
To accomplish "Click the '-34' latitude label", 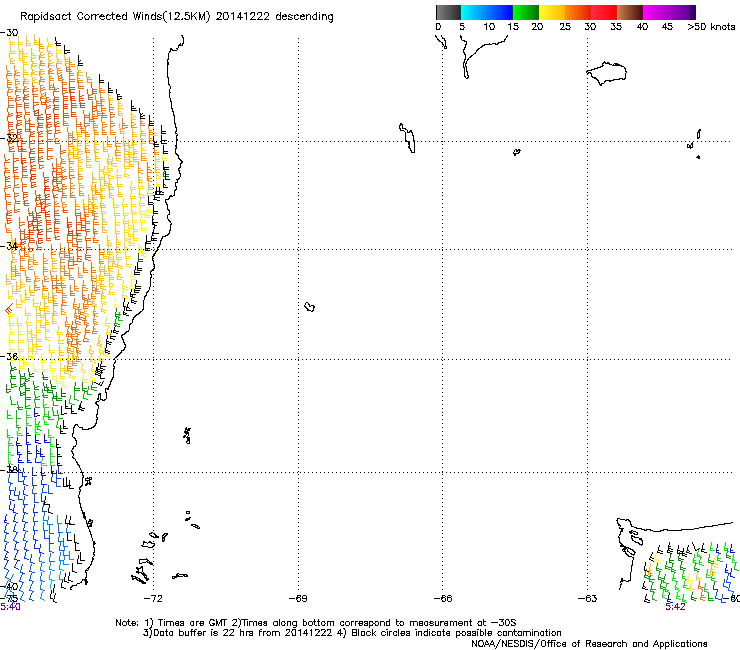I will point(9,246).
